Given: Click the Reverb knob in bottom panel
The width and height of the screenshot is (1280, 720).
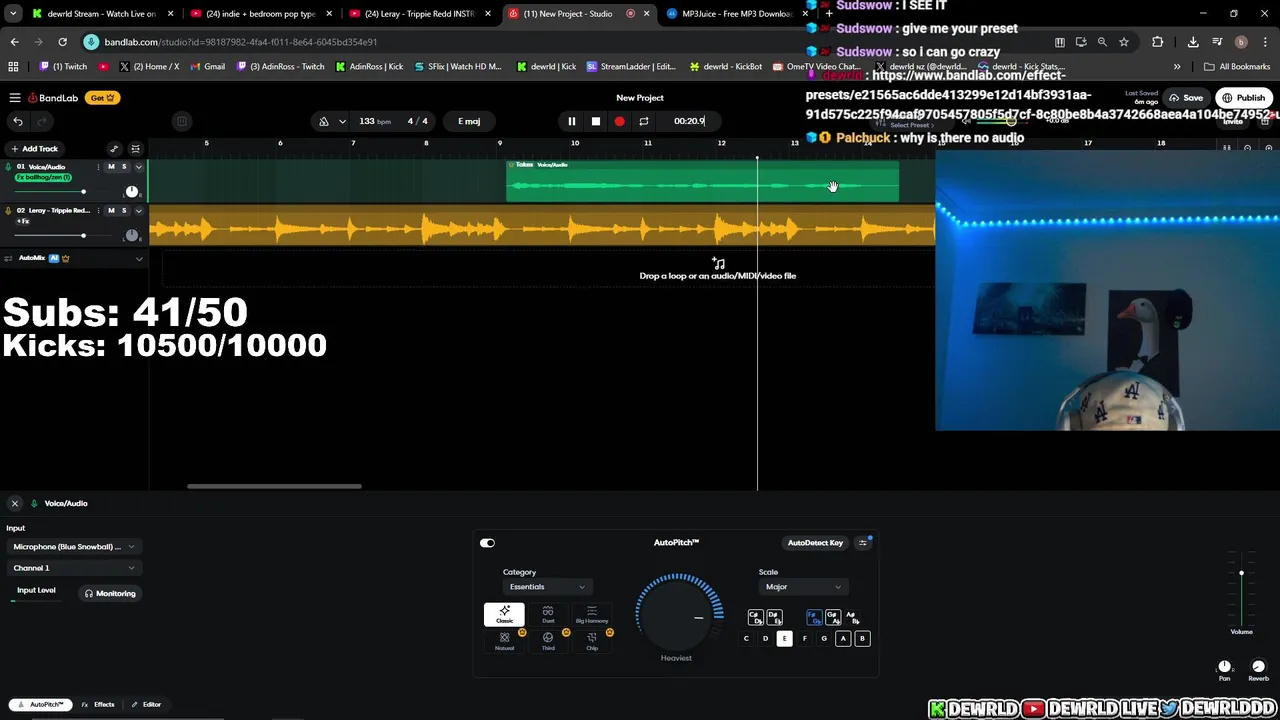Looking at the screenshot, I should (1258, 667).
